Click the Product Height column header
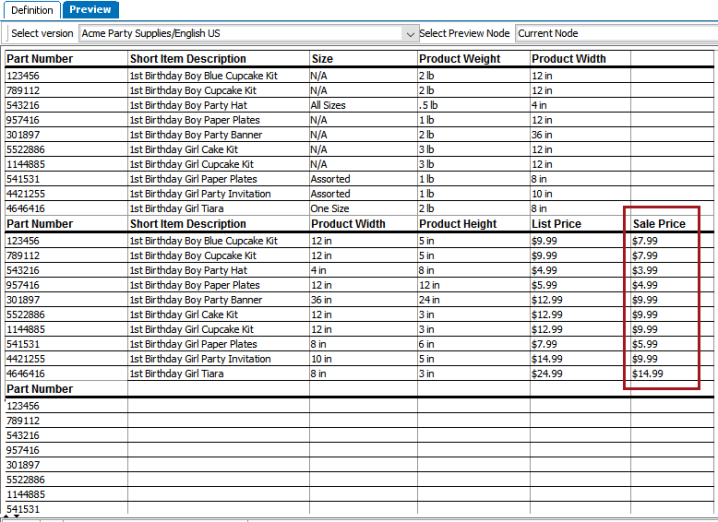 [458, 224]
